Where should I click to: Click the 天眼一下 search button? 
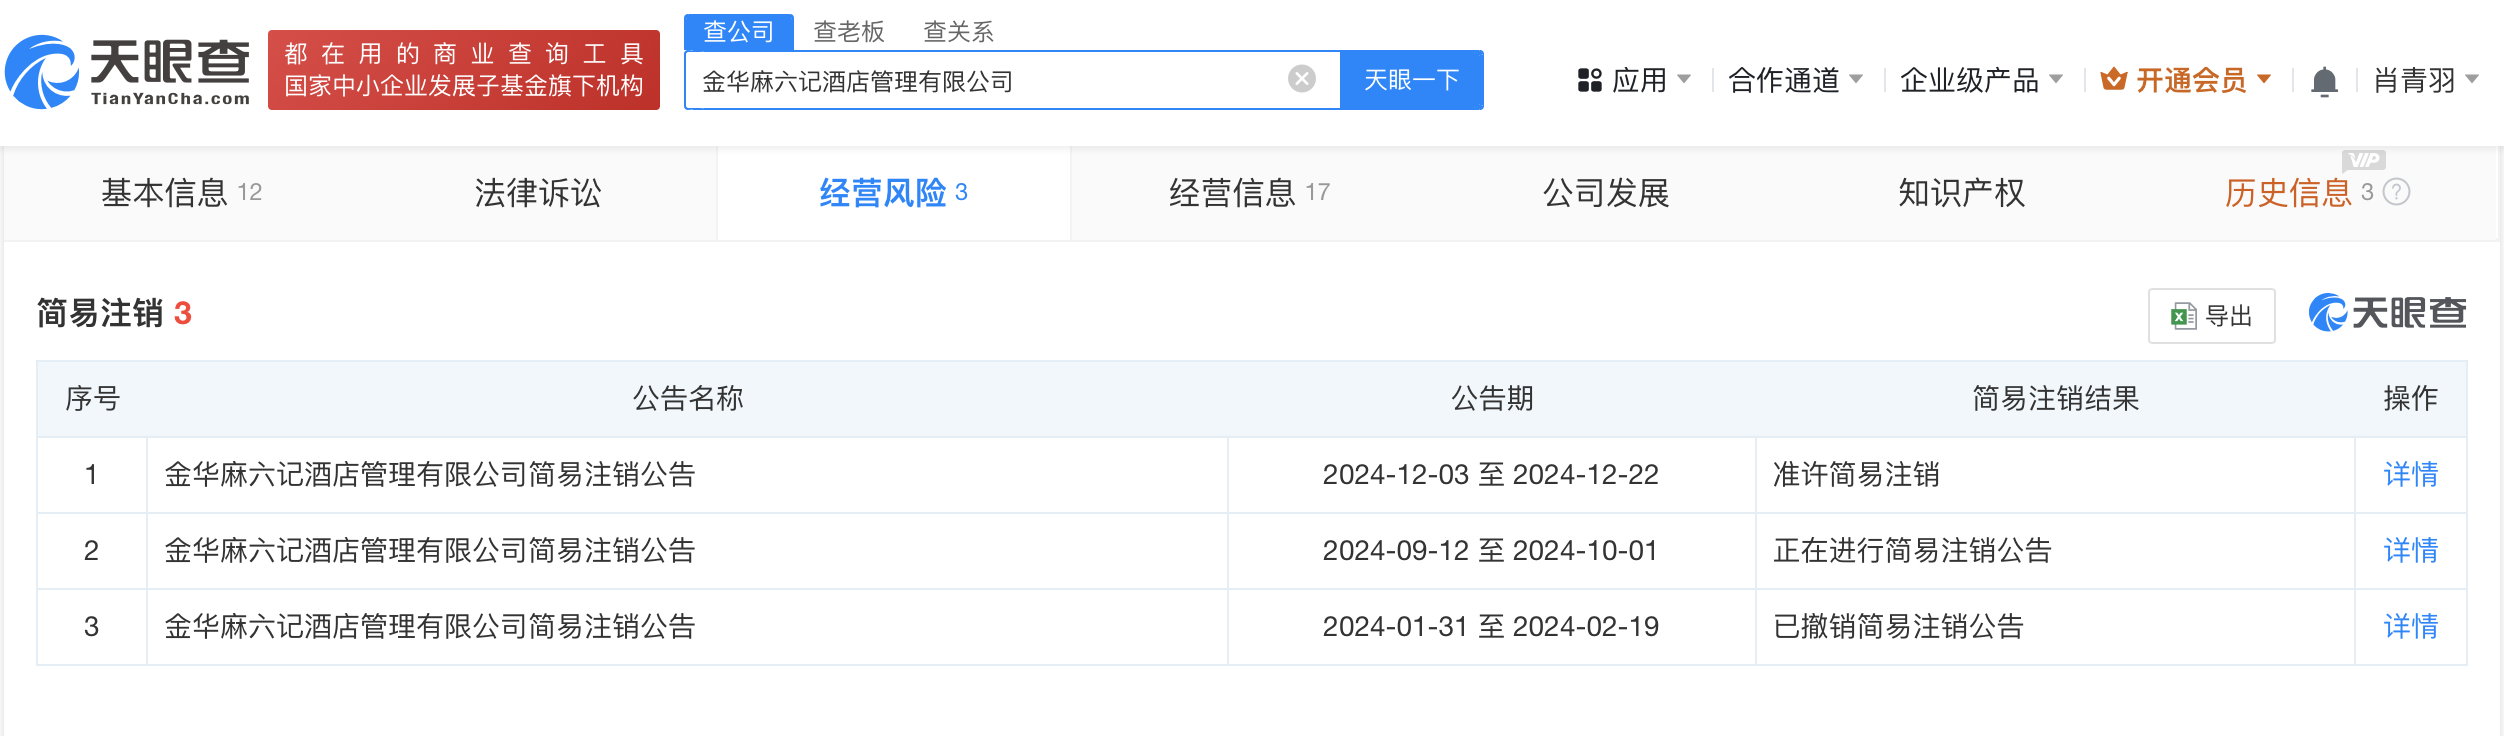pyautogui.click(x=1411, y=80)
